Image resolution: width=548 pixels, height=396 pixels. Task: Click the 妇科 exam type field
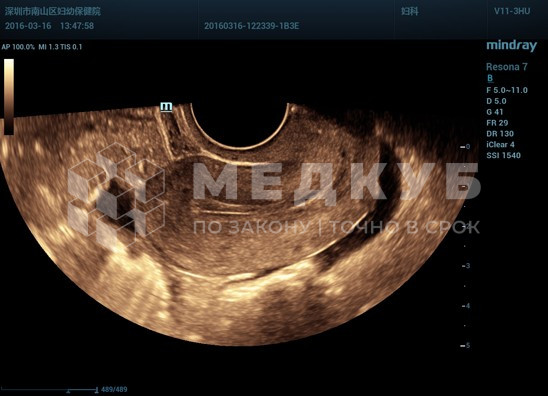point(409,11)
